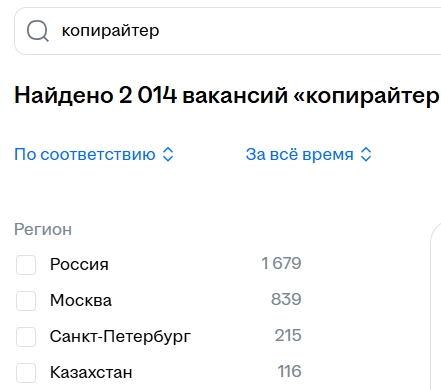Click the 839 vacancy count for Москва
The image size is (441, 390).
286,299
